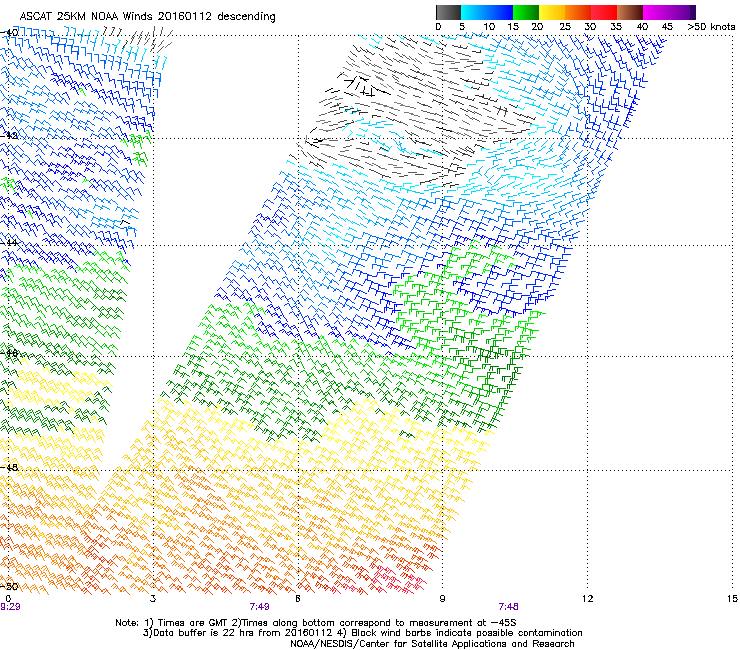Click the -46 latitude axis label
This screenshot has width=740, height=650.
[x=9, y=353]
